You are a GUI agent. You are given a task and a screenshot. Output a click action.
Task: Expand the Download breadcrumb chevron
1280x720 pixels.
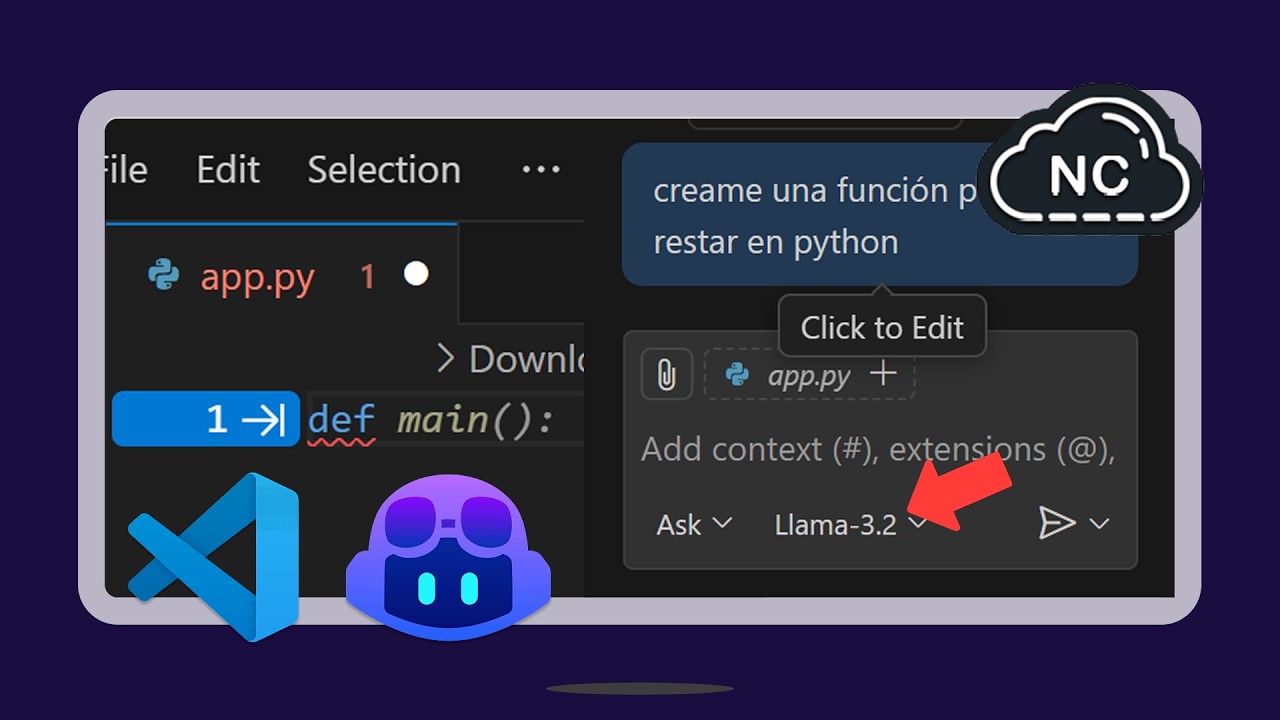[x=446, y=359]
